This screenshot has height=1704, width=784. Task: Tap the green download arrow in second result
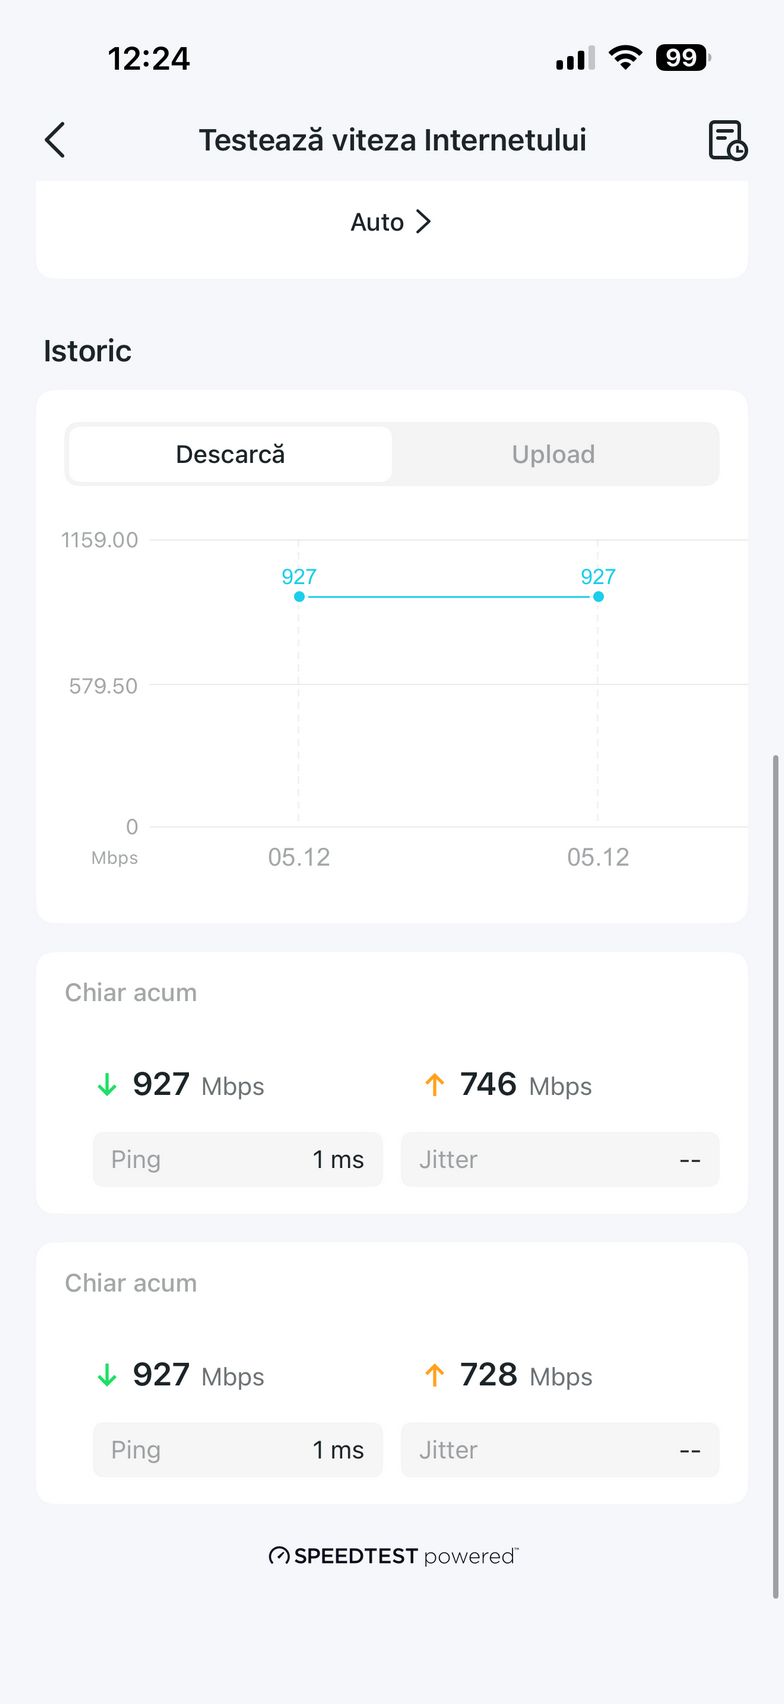pyautogui.click(x=107, y=1376)
